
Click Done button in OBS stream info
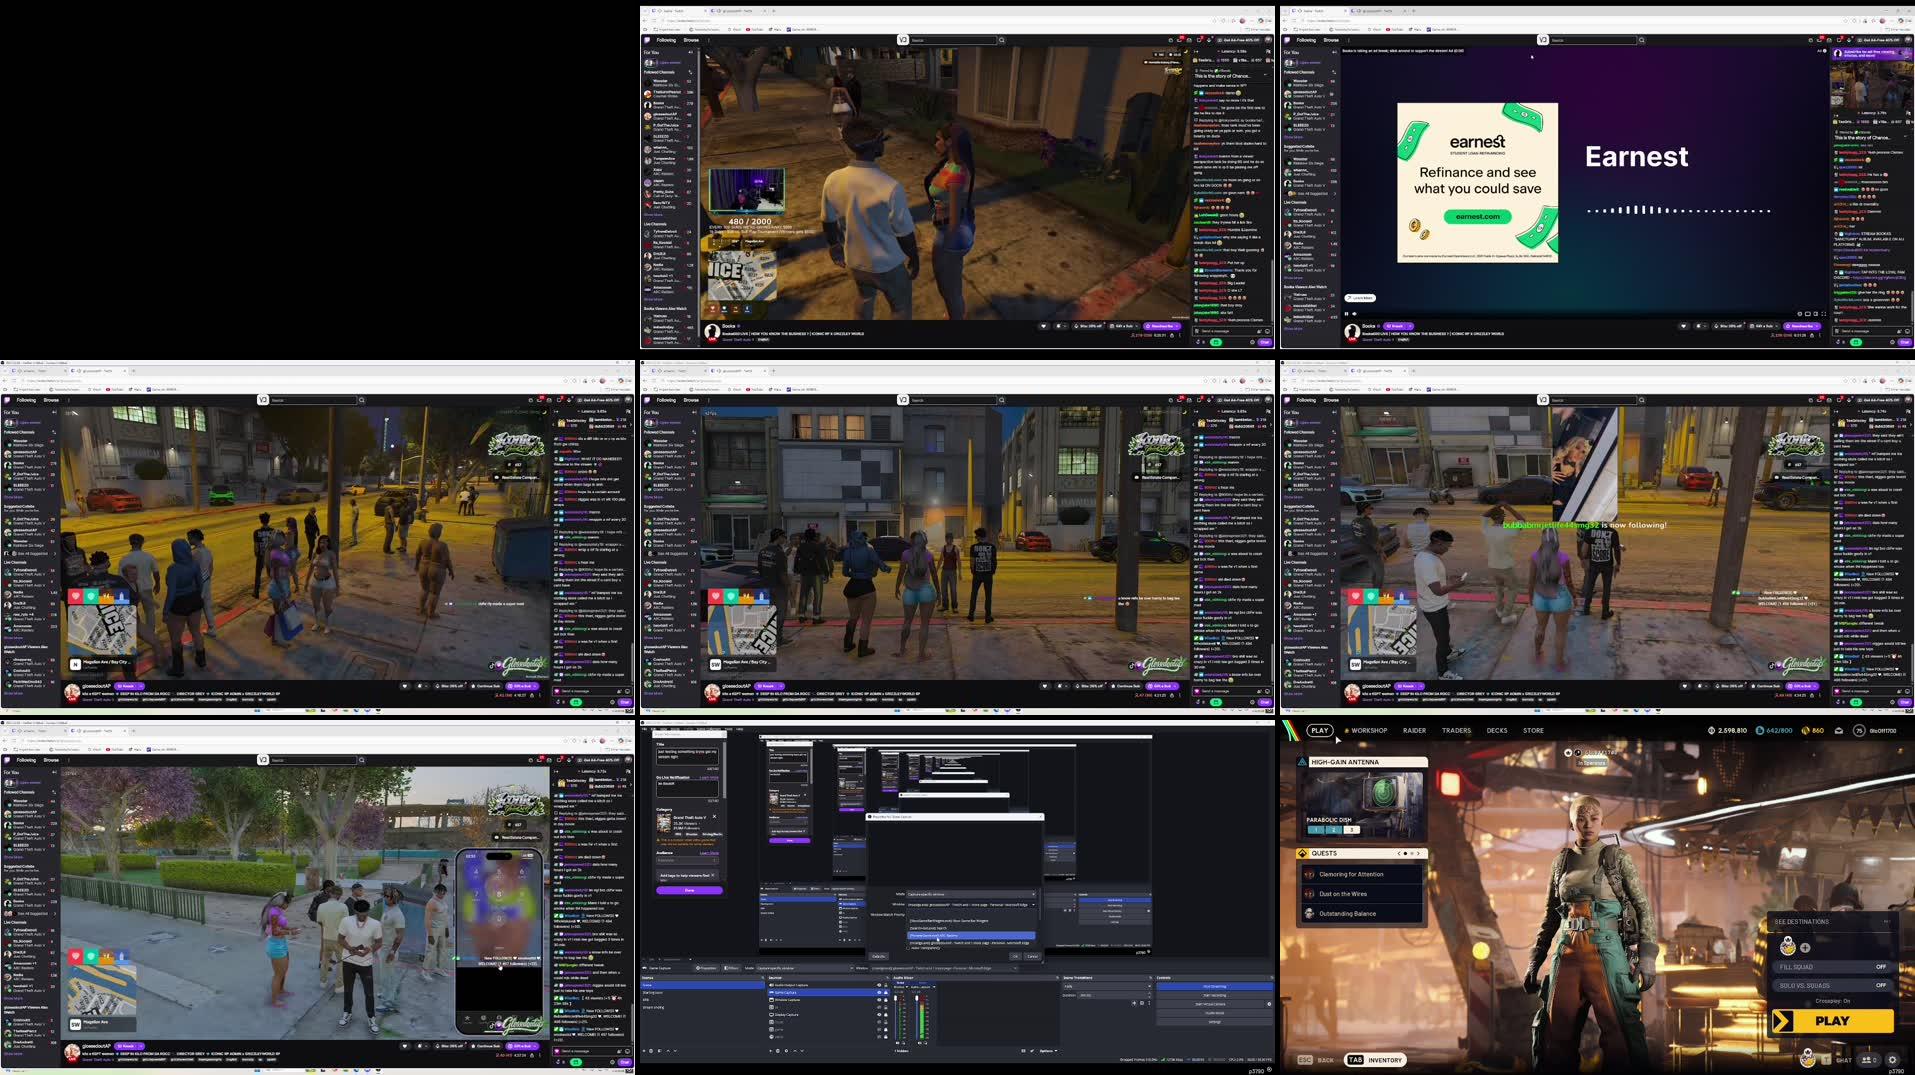[689, 890]
